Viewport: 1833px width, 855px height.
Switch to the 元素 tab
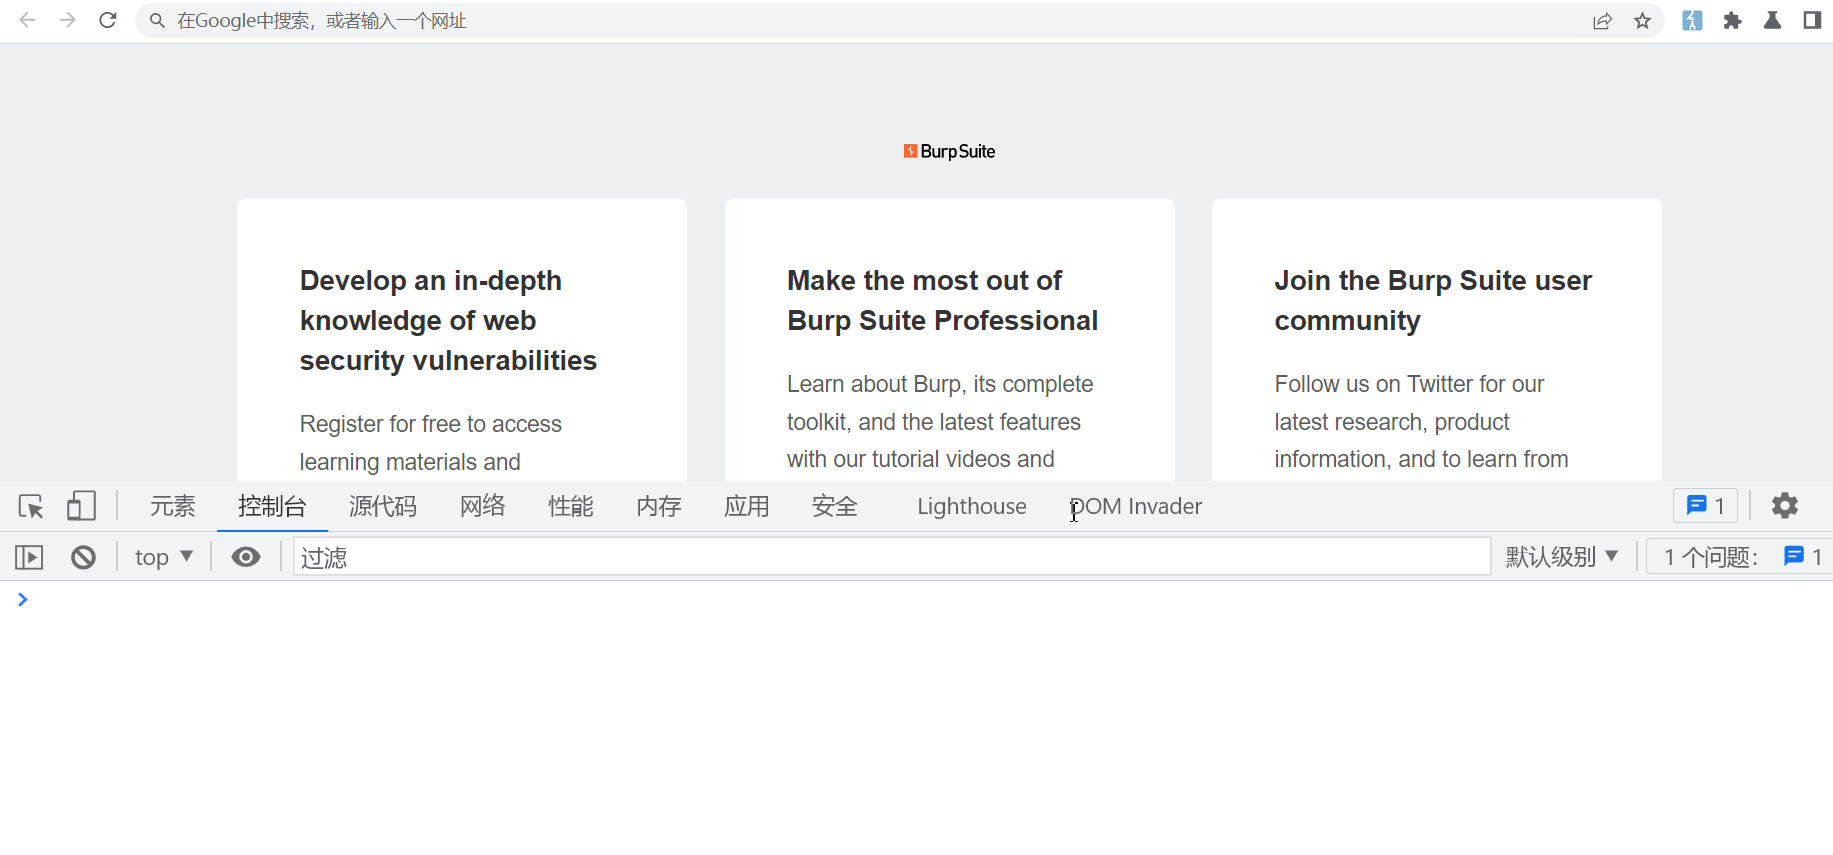[172, 506]
